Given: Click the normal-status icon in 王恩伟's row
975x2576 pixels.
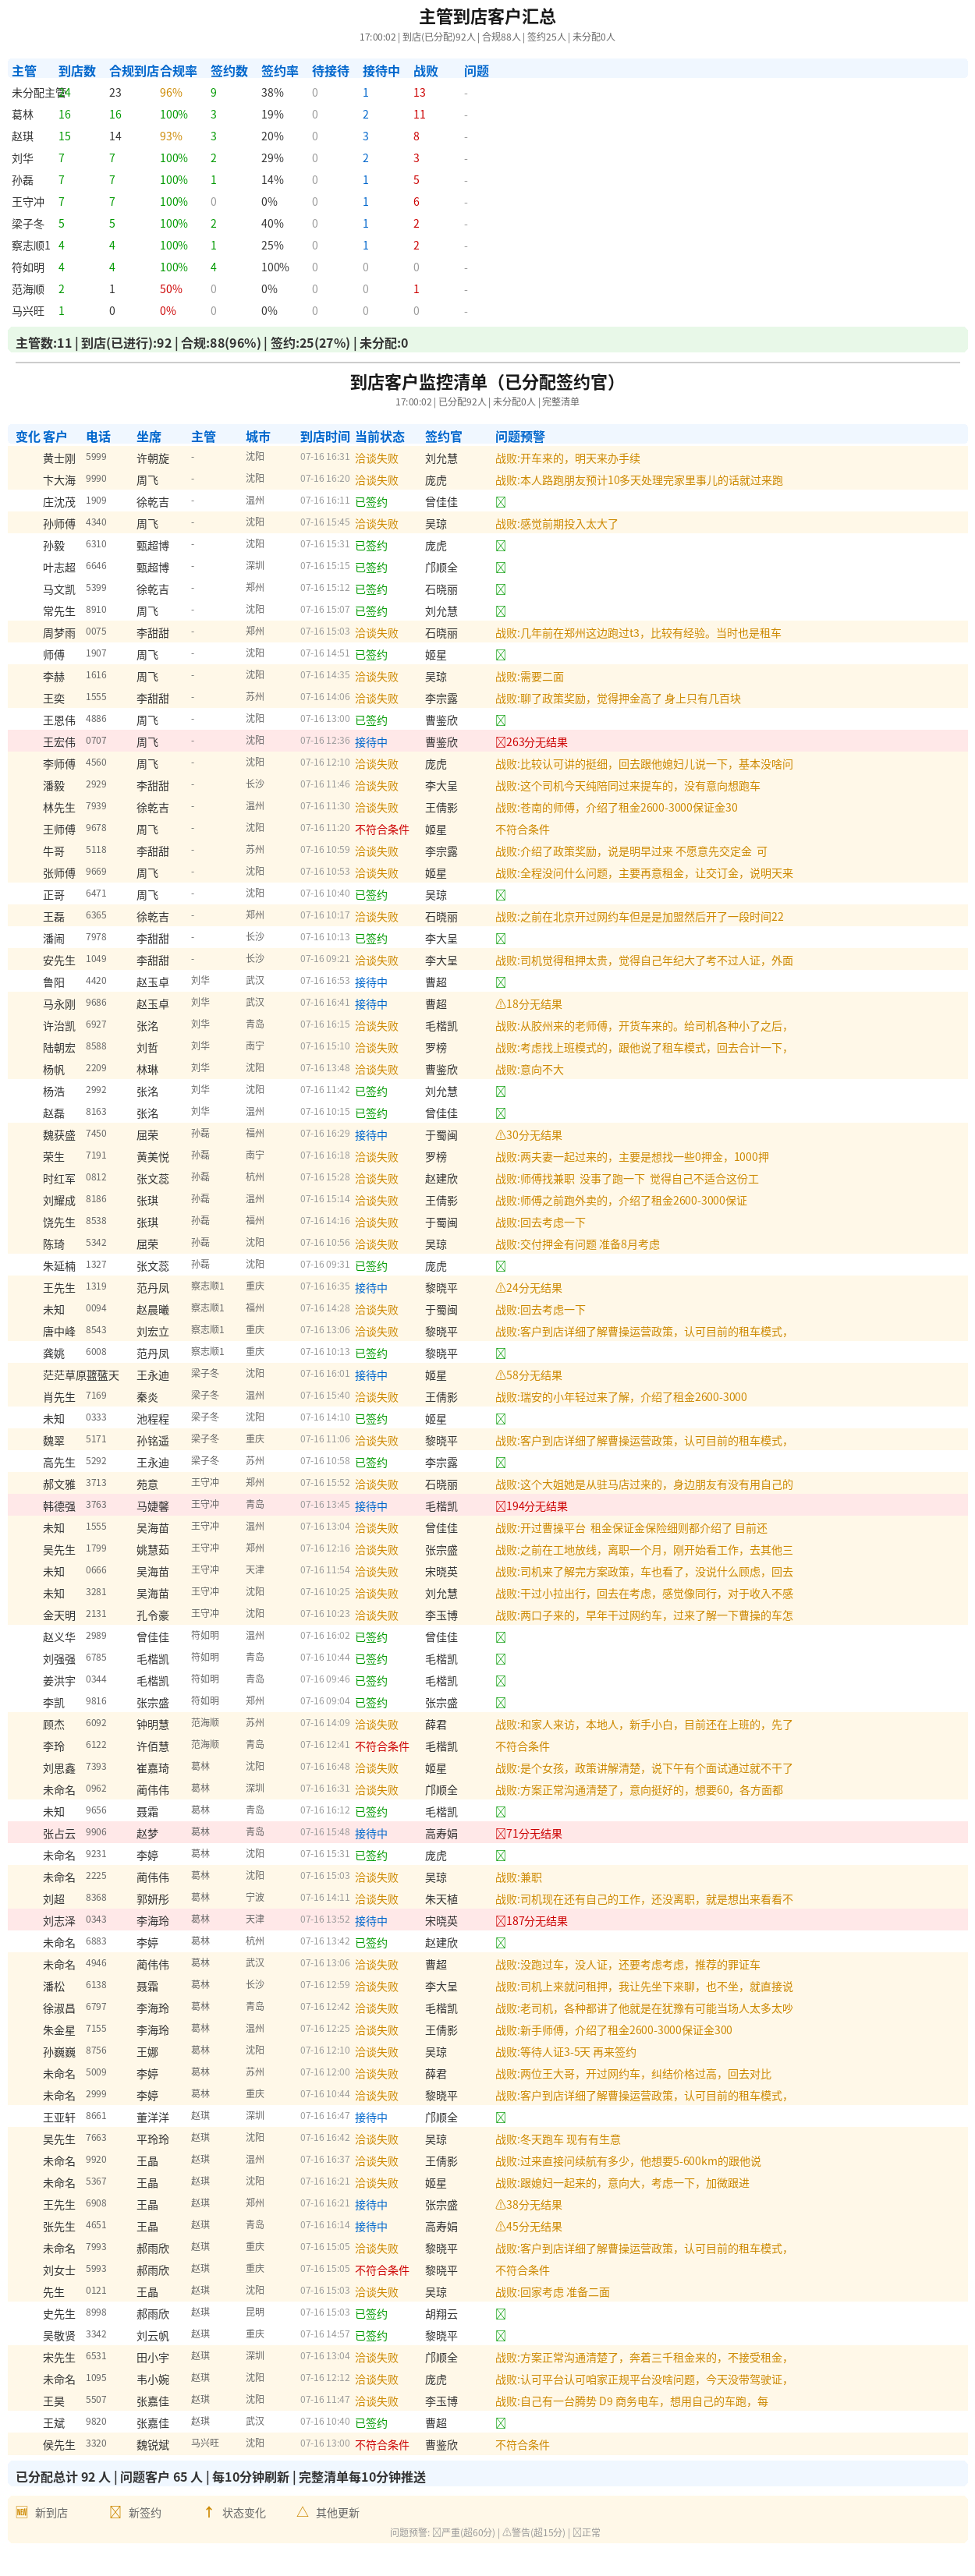Looking at the screenshot, I should [x=501, y=720].
